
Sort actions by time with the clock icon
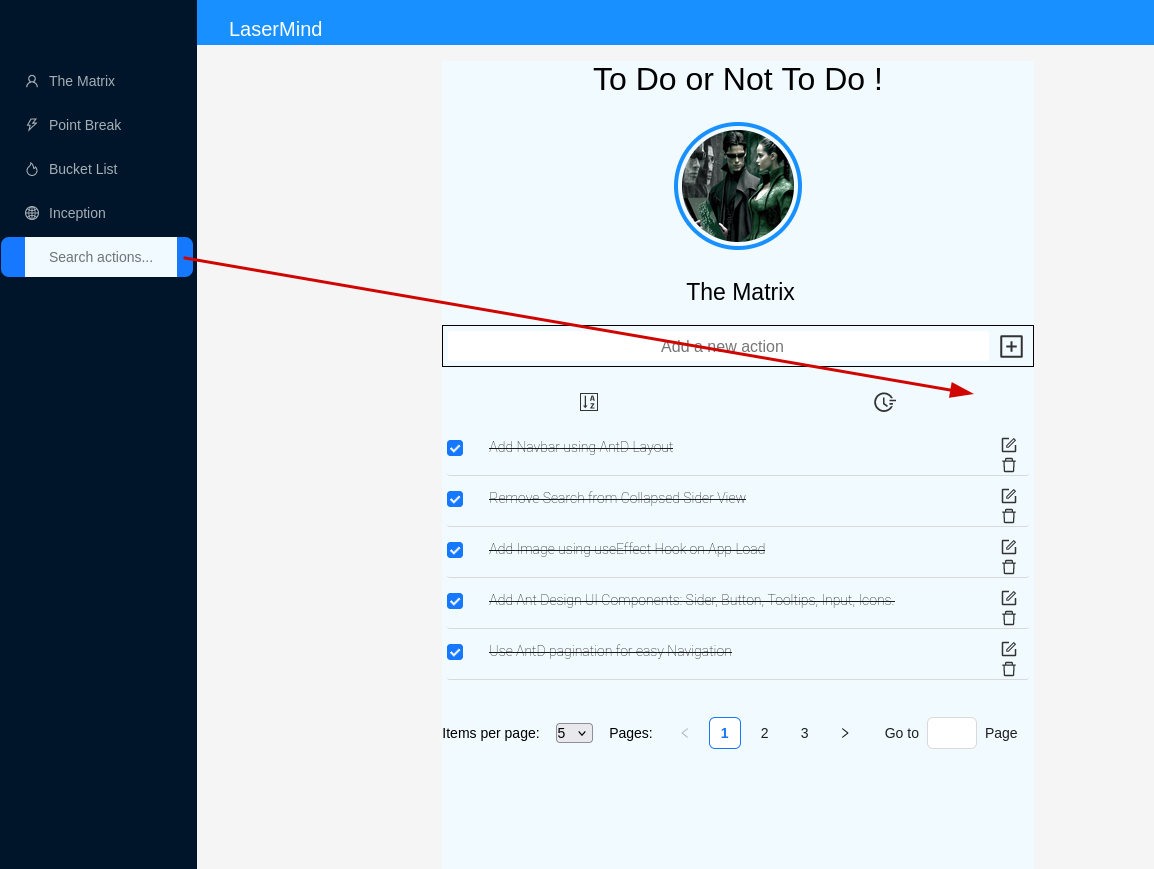[x=884, y=402]
